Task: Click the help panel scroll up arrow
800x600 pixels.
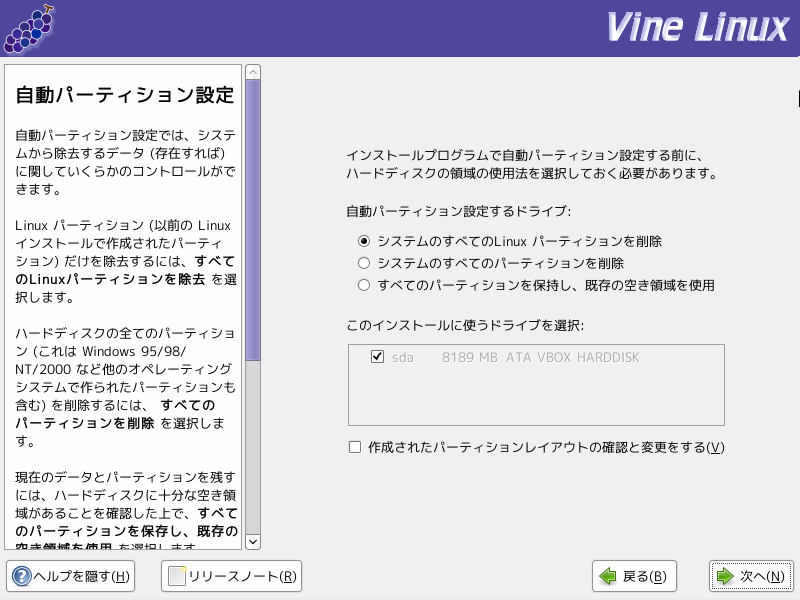Action: point(253,72)
